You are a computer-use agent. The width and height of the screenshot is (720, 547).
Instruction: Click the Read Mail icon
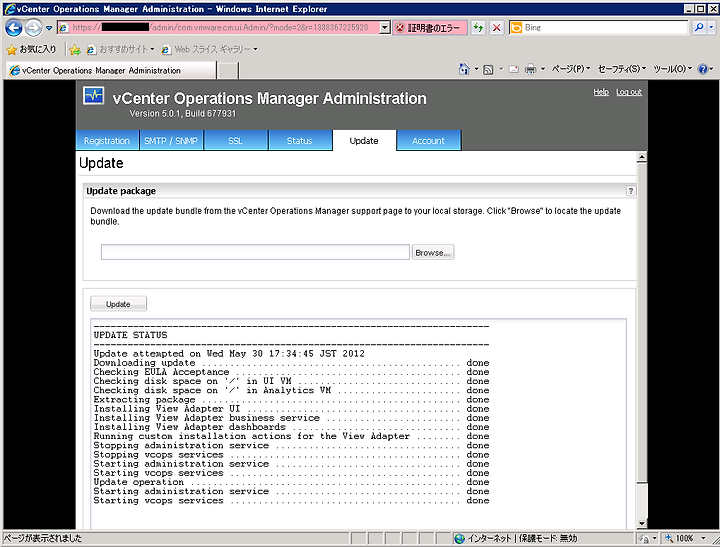tap(514, 69)
